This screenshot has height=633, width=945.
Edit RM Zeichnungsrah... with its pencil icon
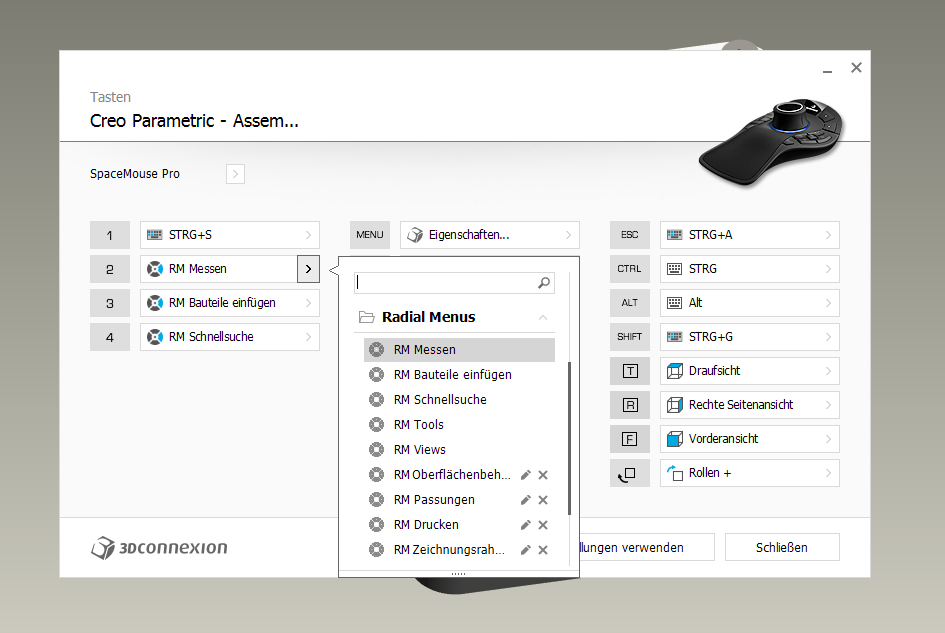526,550
